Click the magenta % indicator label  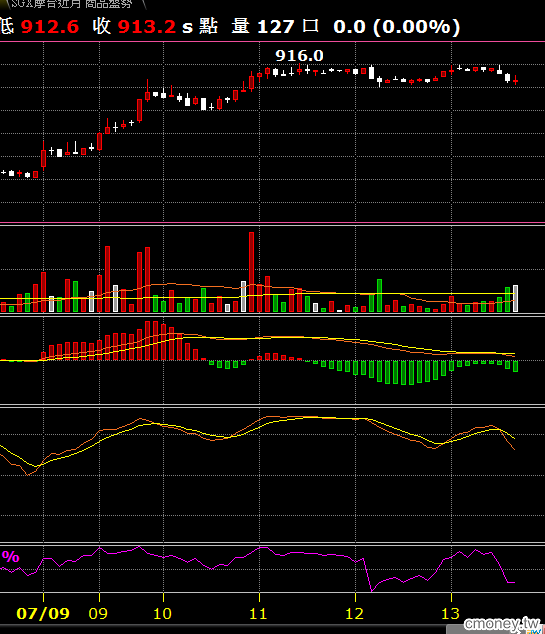coord(11,557)
